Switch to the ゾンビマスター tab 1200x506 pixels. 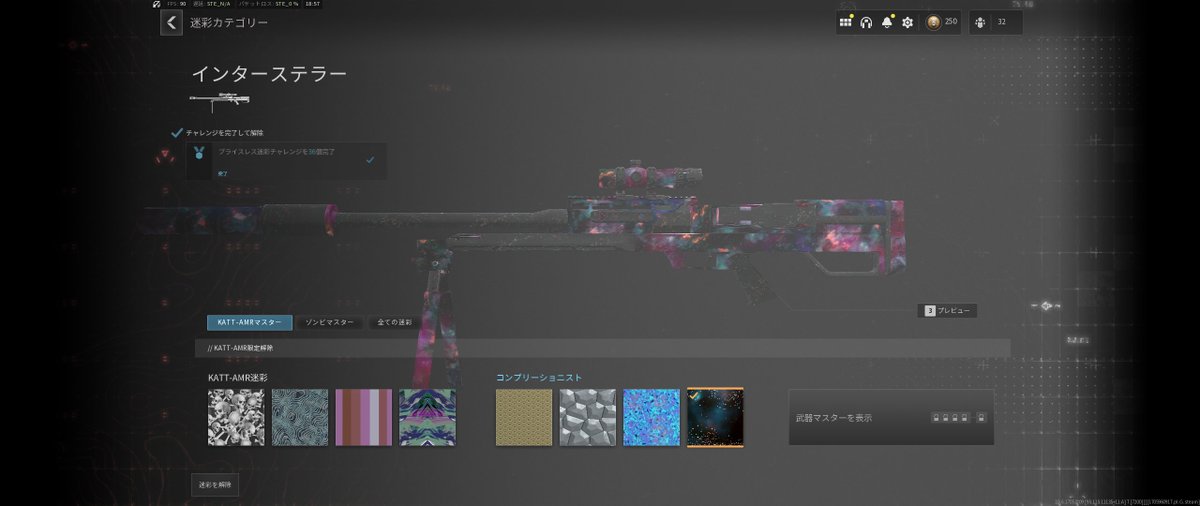point(329,322)
